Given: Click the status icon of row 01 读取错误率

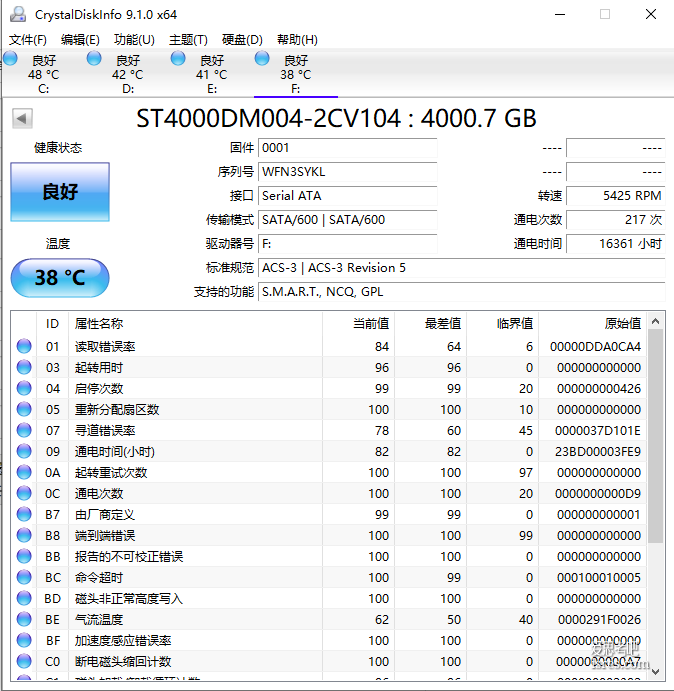Looking at the screenshot, I should tap(24, 346).
